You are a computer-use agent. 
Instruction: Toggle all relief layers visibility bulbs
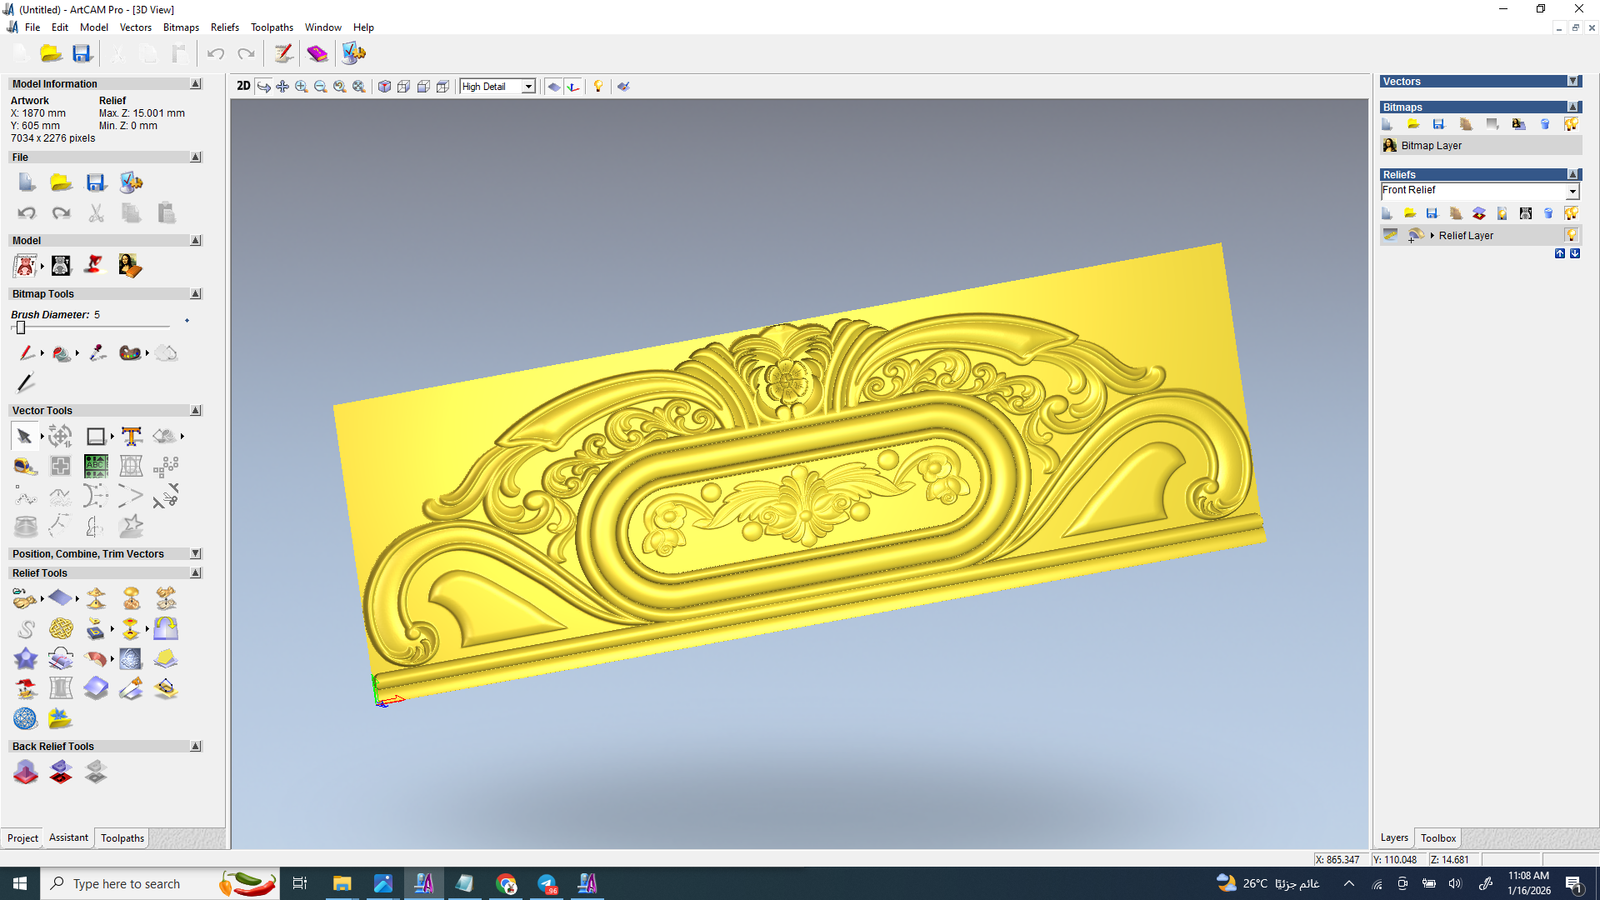coord(1571,213)
